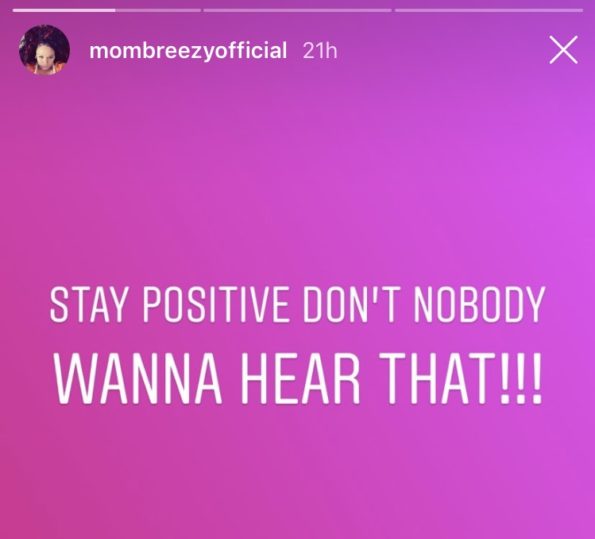
Task: Click the face in the profile avatar
Action: click(x=44, y=57)
